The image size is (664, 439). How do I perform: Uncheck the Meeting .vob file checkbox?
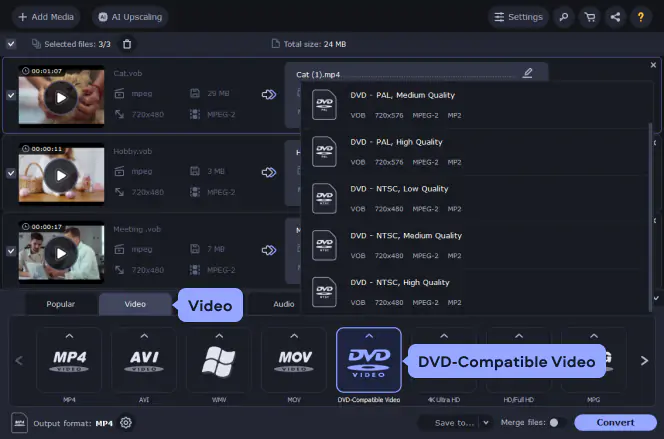(x=11, y=251)
